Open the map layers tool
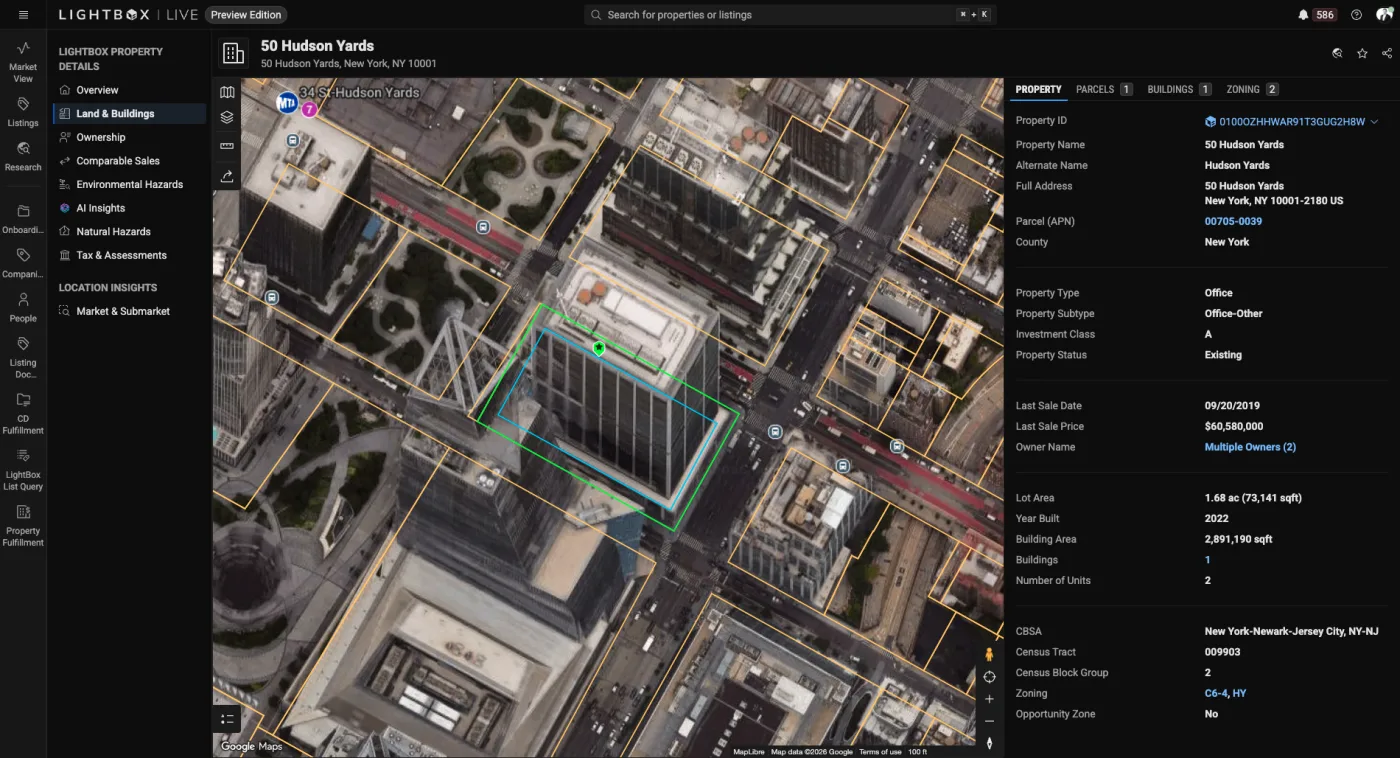Viewport: 1400px width, 758px height. (227, 118)
